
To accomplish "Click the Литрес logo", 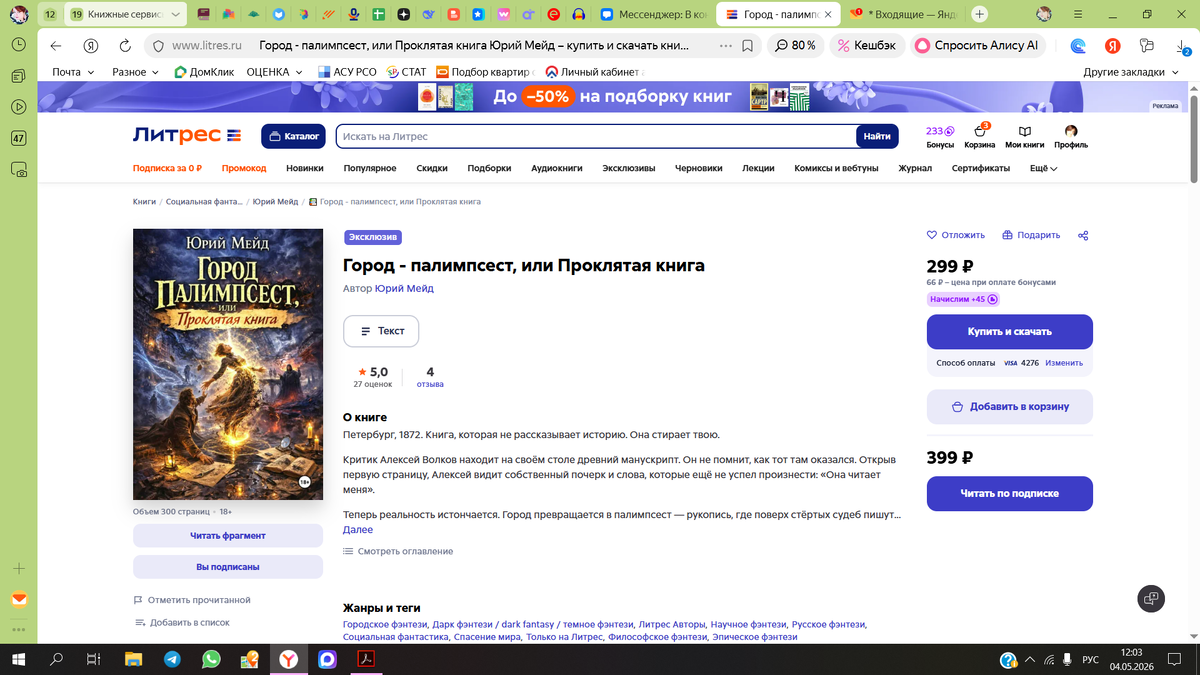I will point(187,136).
